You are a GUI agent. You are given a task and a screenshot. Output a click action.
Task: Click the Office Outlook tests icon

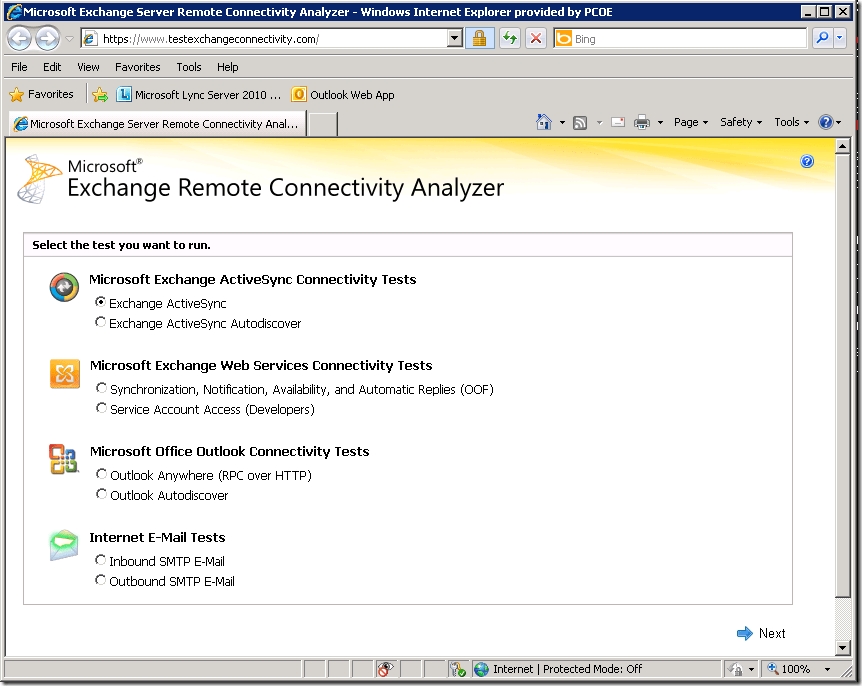coord(64,459)
